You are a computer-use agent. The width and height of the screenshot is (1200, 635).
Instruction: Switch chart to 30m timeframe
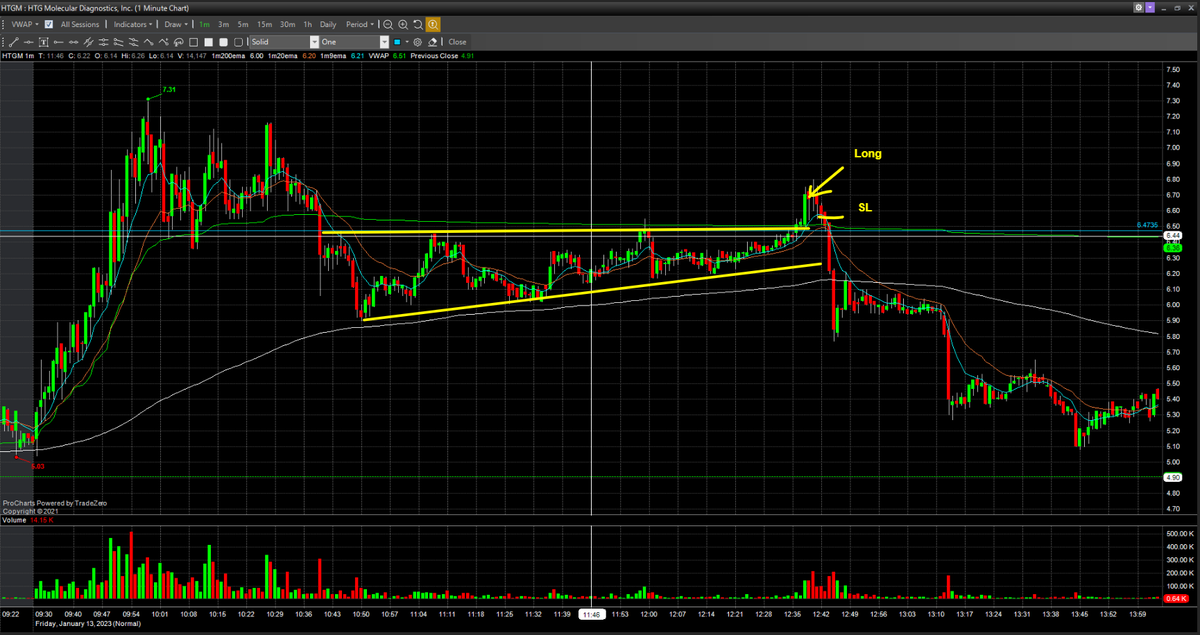click(x=287, y=23)
